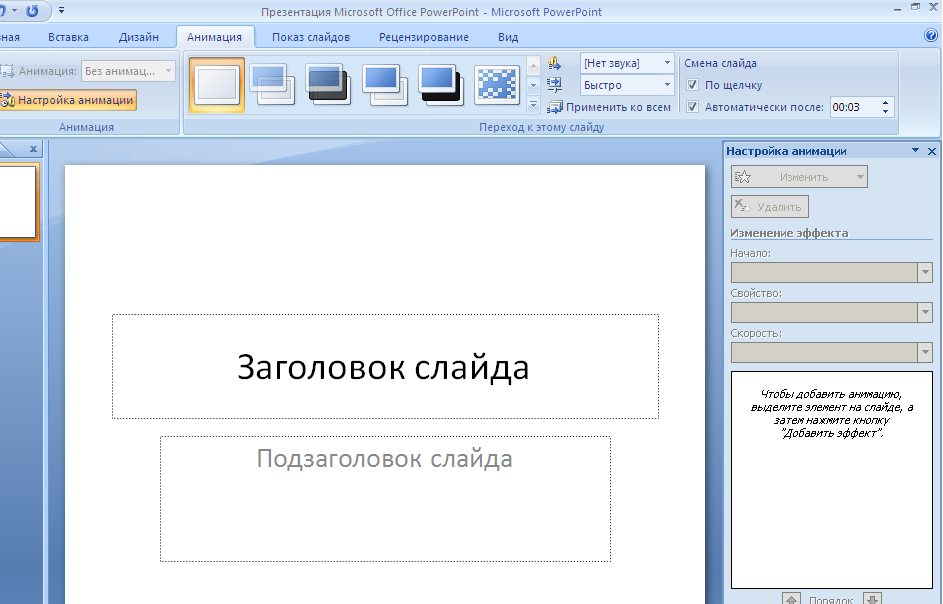Click the Настройка анимации button
943x604 pixels.
point(67,100)
